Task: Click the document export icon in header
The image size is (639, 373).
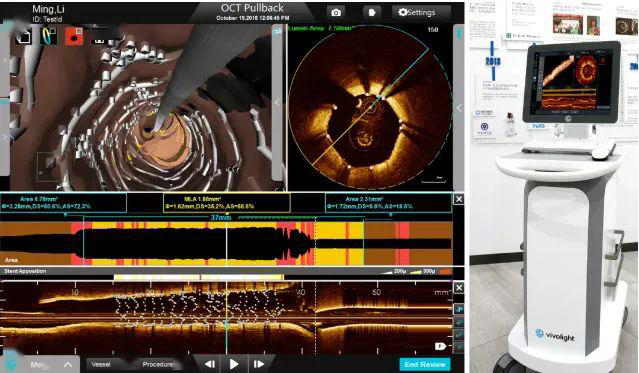Action: [372, 12]
